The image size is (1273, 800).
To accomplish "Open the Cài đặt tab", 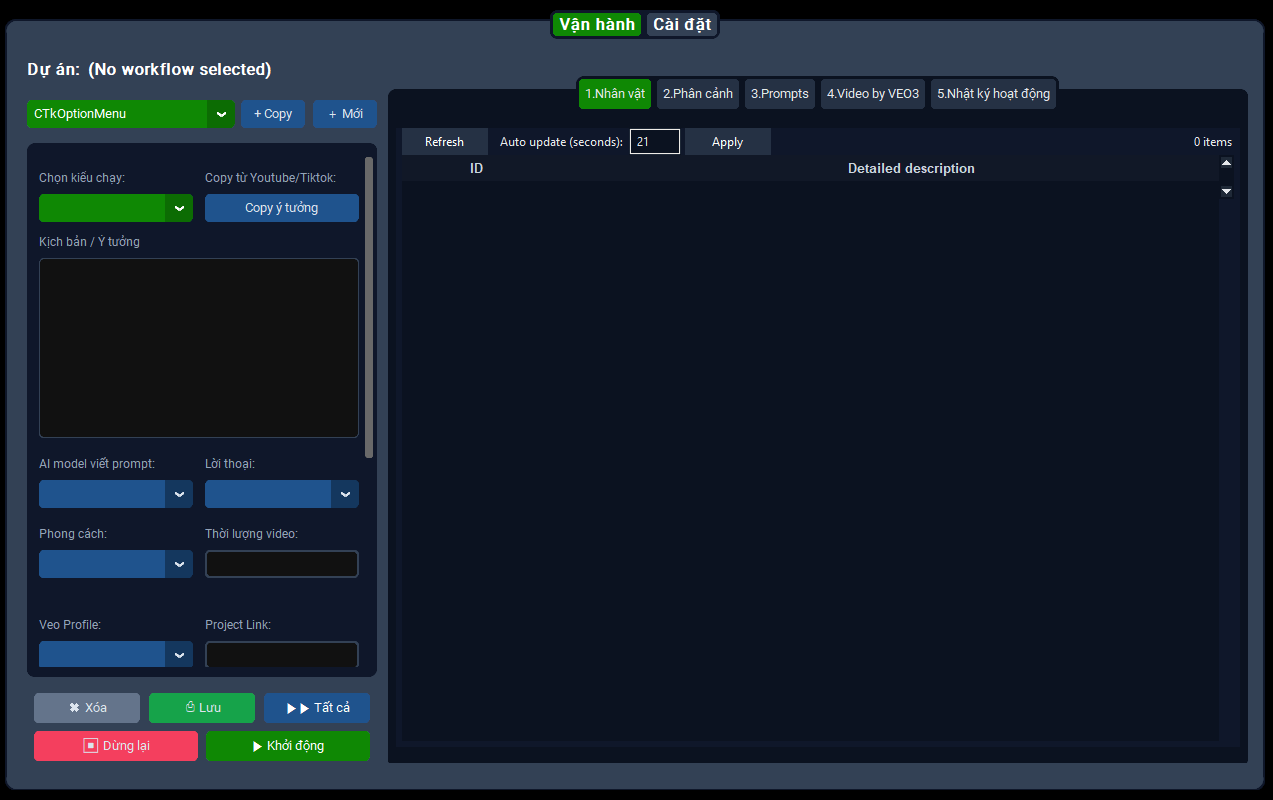I will (x=682, y=24).
